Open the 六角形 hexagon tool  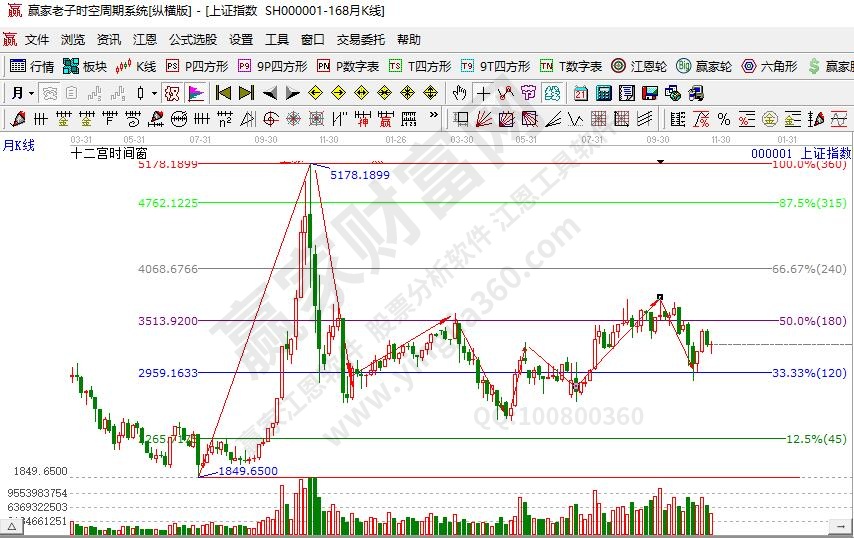(767, 66)
